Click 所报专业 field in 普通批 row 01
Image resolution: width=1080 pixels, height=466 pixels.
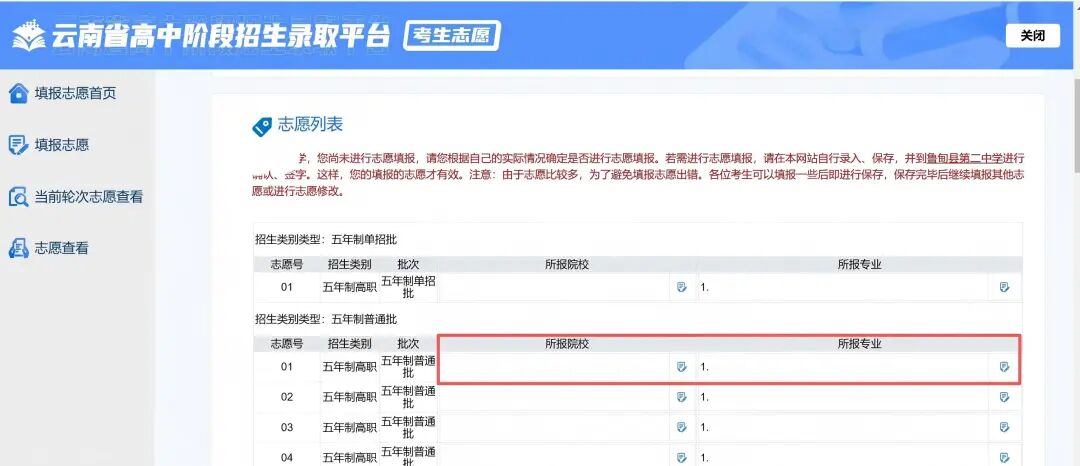[x=842, y=367]
